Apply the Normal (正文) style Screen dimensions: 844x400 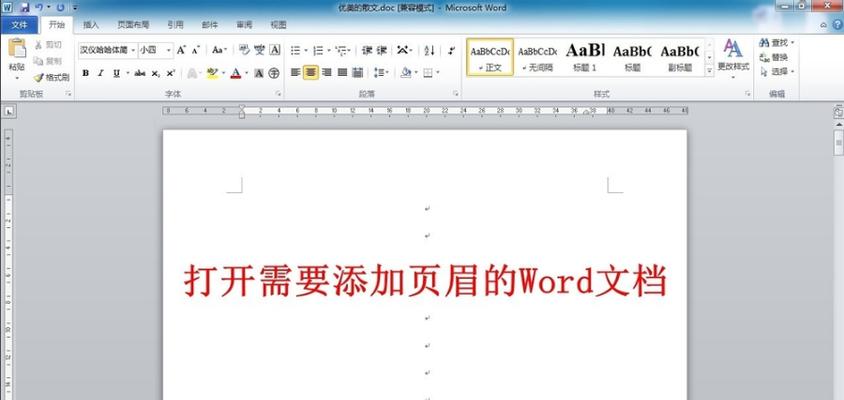[490, 57]
